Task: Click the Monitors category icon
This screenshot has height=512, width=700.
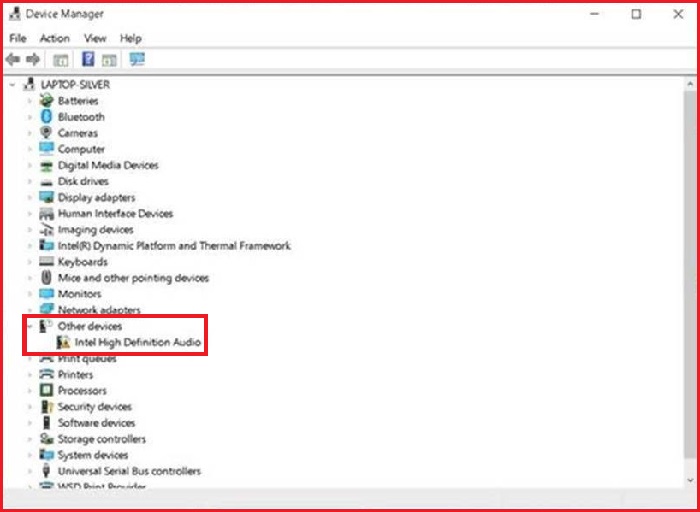Action: [46, 294]
